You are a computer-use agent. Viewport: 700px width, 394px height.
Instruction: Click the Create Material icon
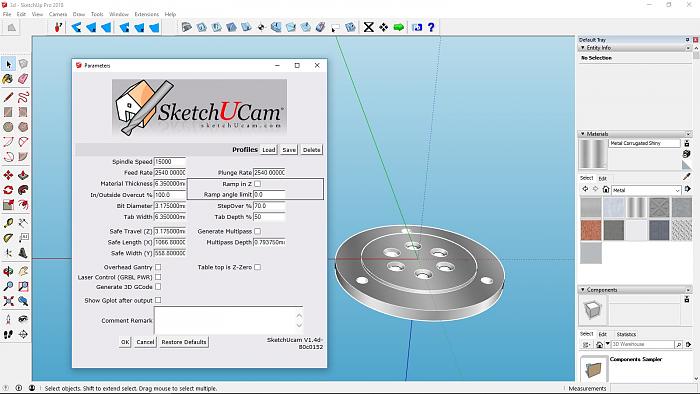click(x=687, y=153)
